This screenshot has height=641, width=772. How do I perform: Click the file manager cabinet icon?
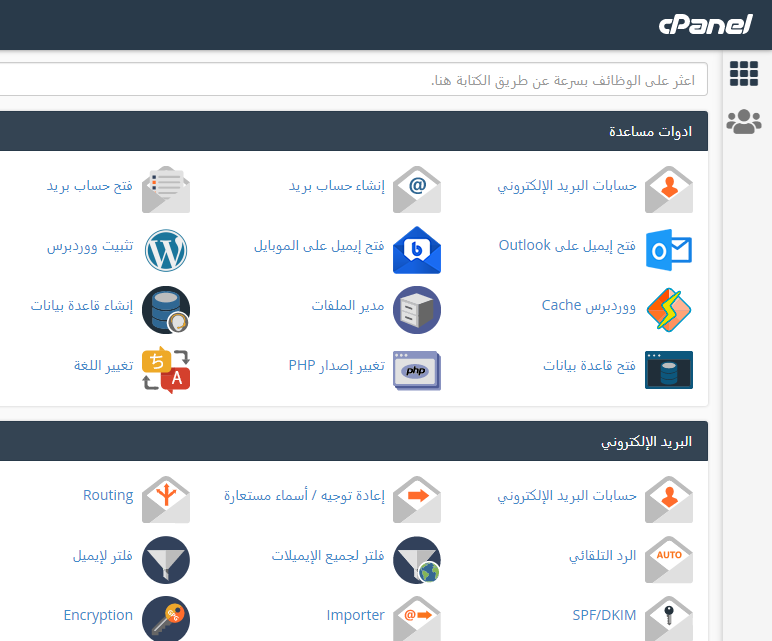417,310
